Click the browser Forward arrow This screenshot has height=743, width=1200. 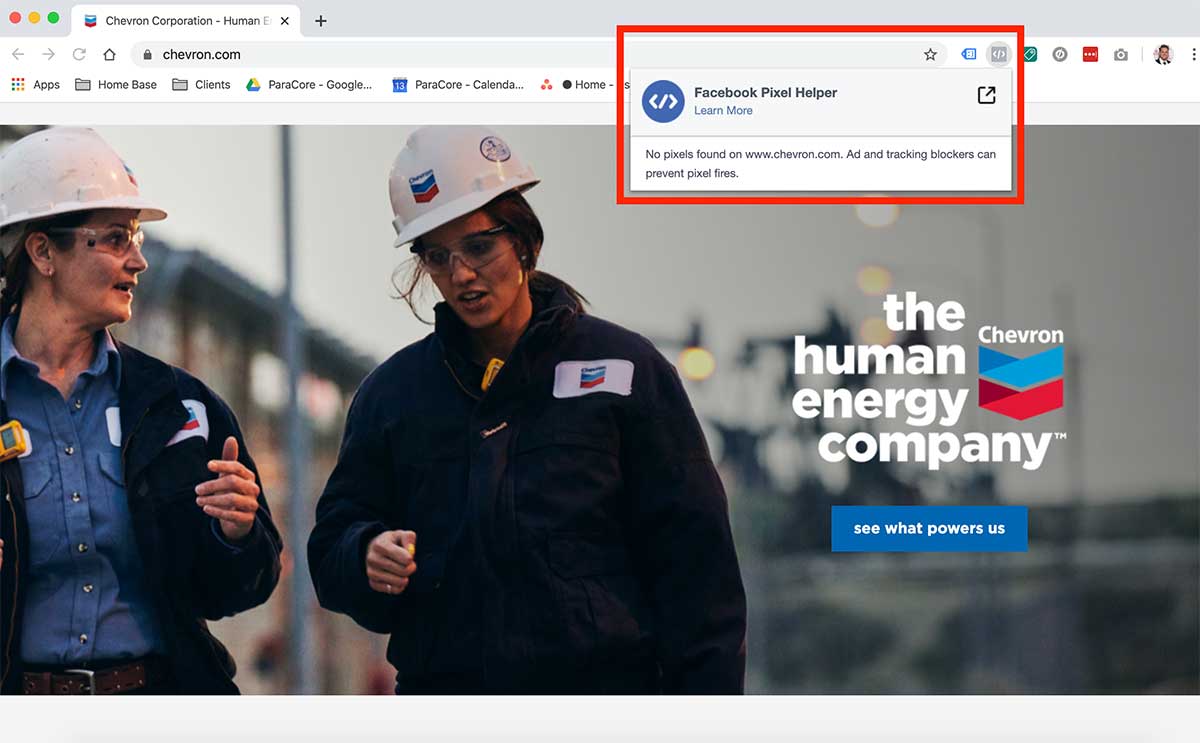click(x=48, y=54)
